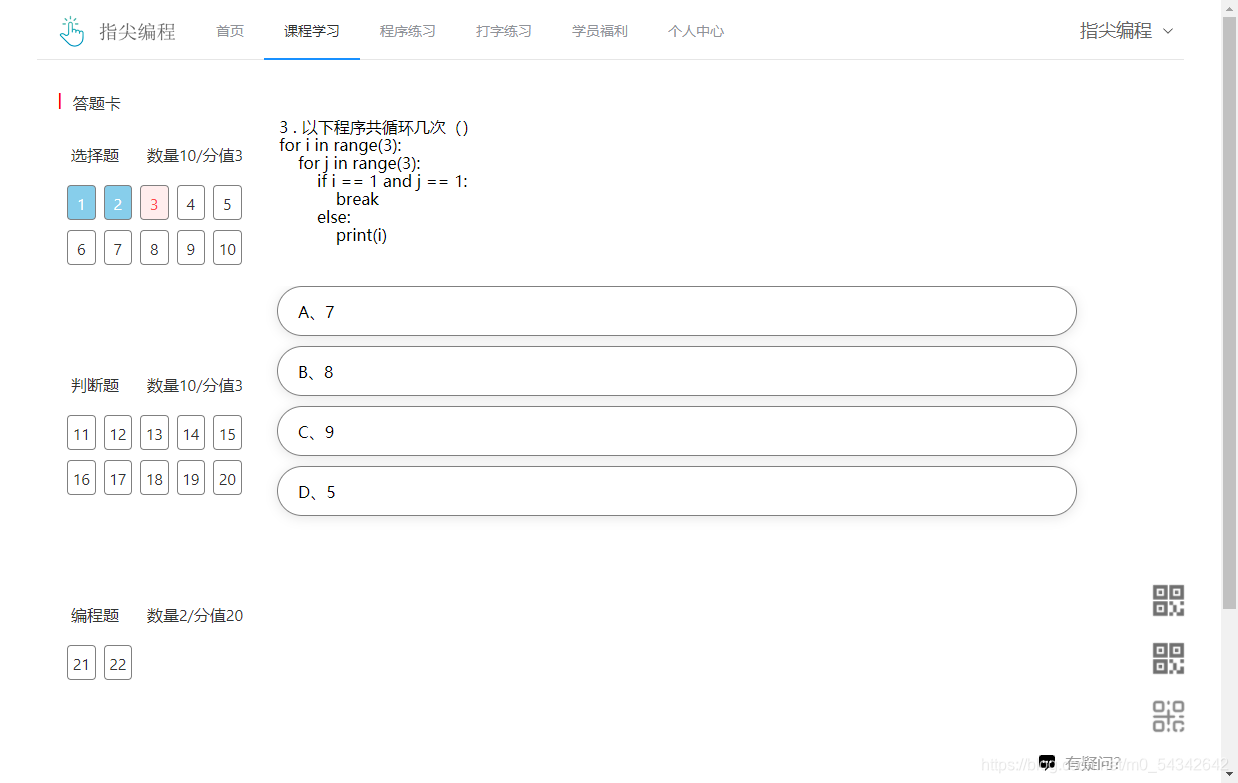Click question text 以下程序共循环几次

pos(374,127)
